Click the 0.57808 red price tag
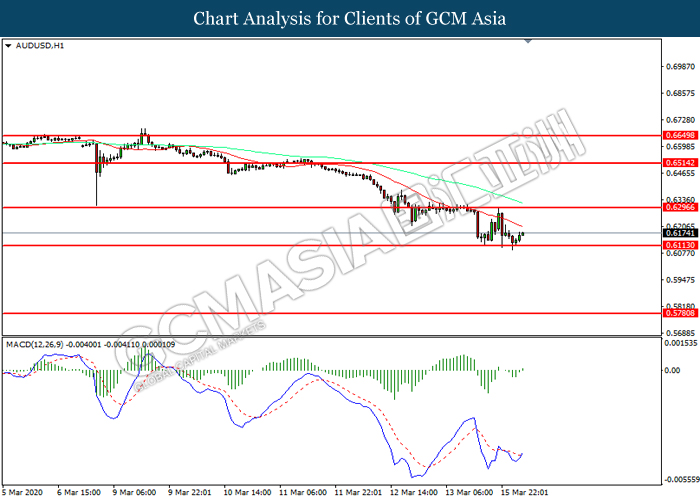The height and width of the screenshot is (500, 700). tap(679, 313)
